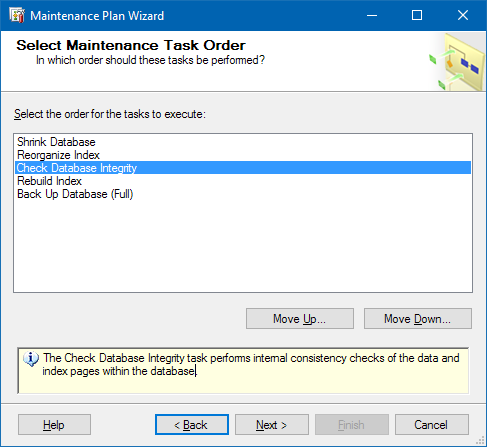Choose Rebuild Index from the task order list
487x447 pixels.
[243, 181]
